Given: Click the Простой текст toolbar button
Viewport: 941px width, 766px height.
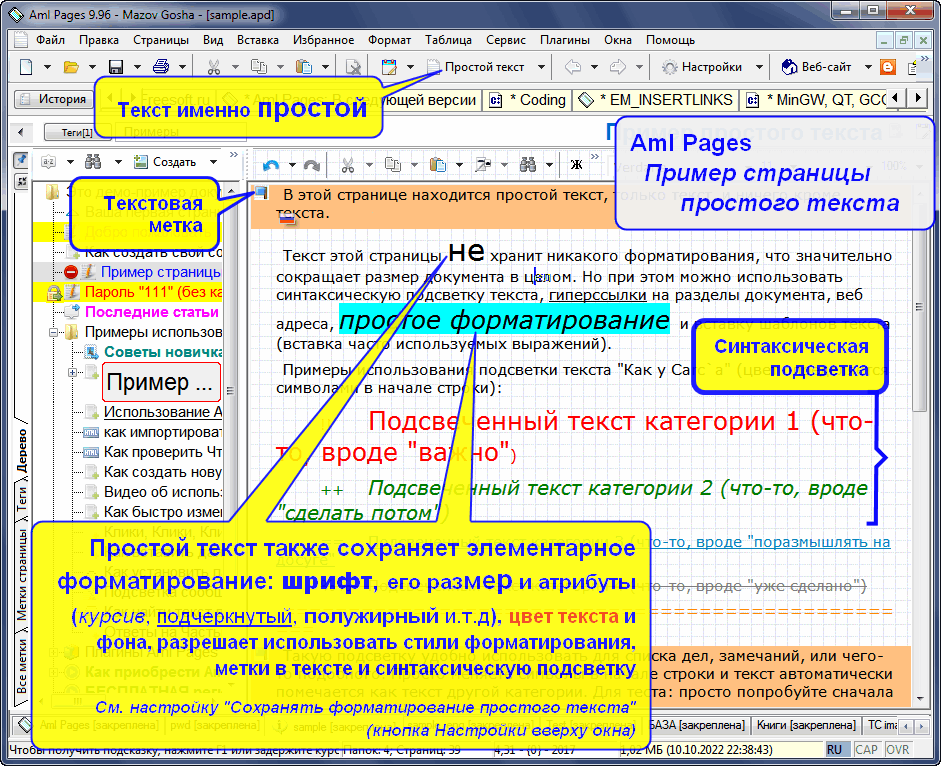Looking at the screenshot, I should (475, 67).
